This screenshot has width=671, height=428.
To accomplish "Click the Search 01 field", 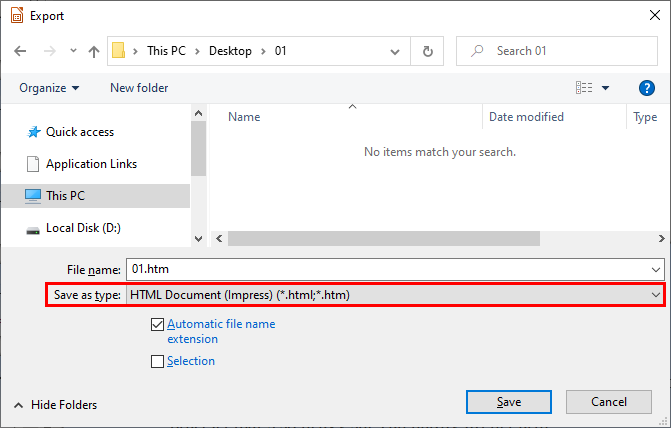I will pyautogui.click(x=560, y=51).
